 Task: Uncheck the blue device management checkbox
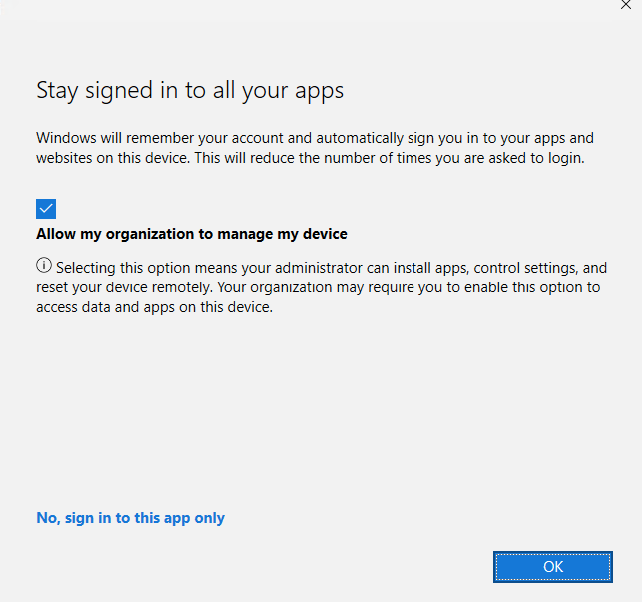[46, 208]
